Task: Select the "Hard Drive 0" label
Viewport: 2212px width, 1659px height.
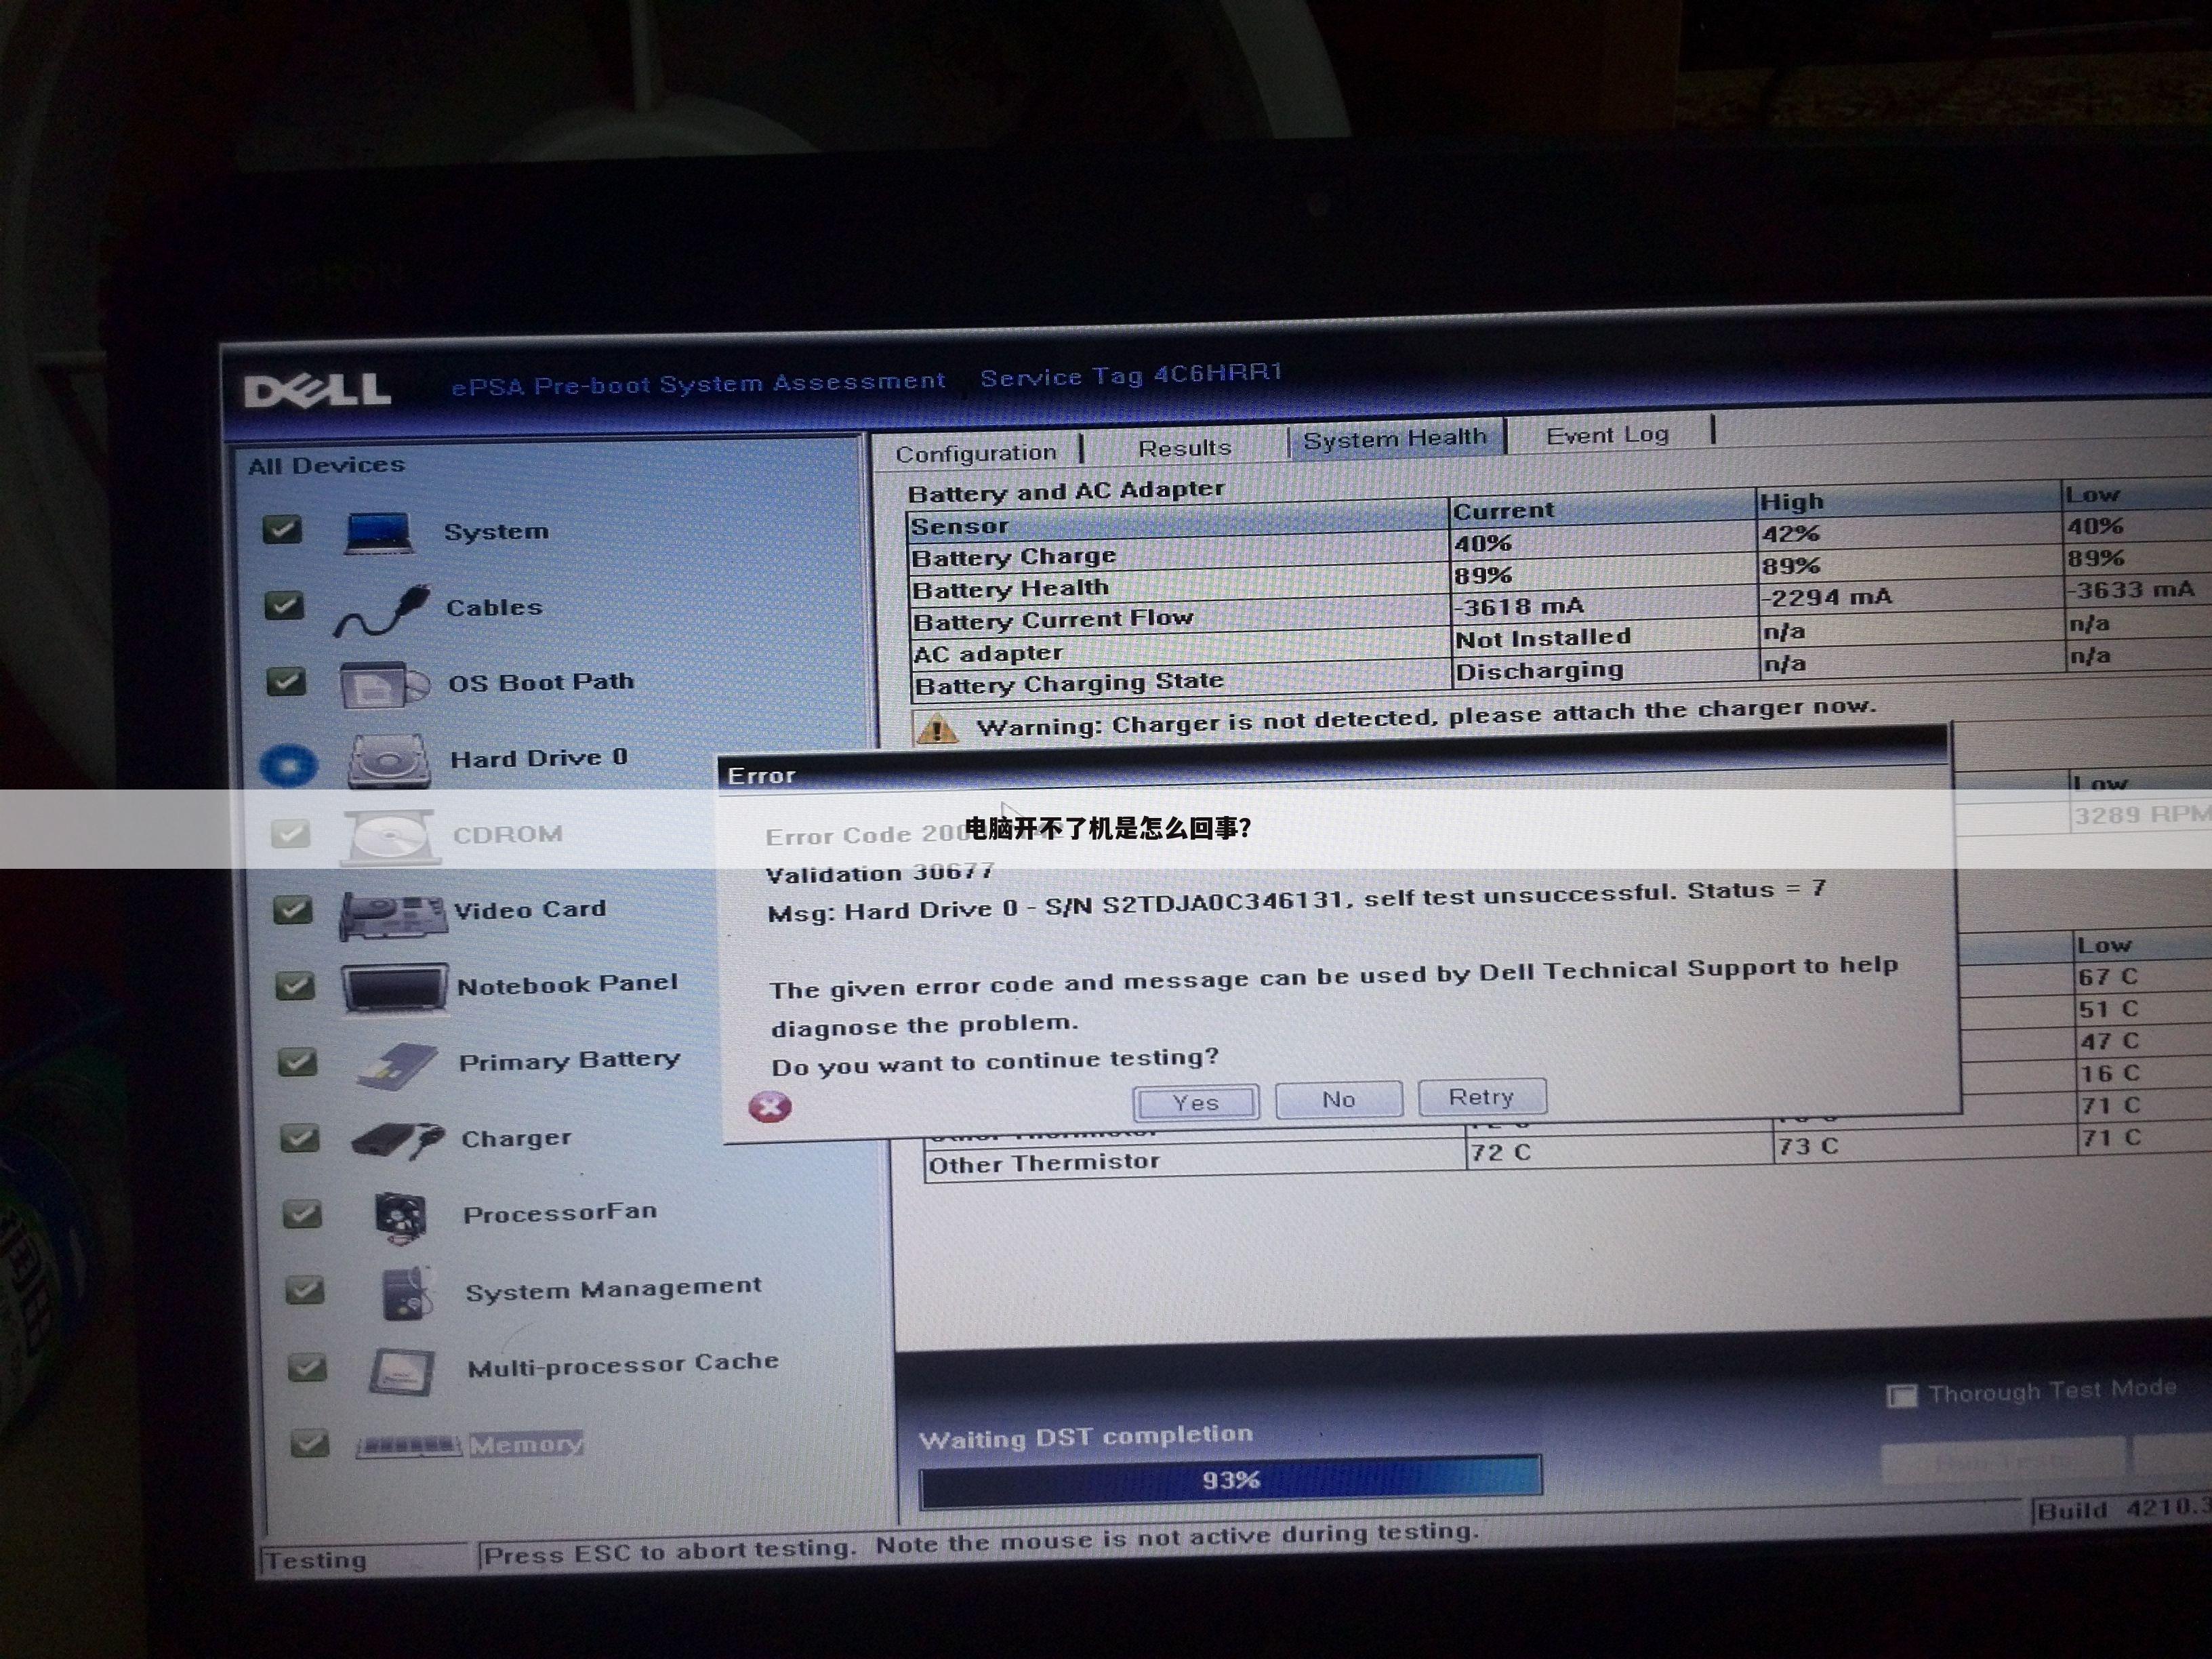Action: pos(539,758)
